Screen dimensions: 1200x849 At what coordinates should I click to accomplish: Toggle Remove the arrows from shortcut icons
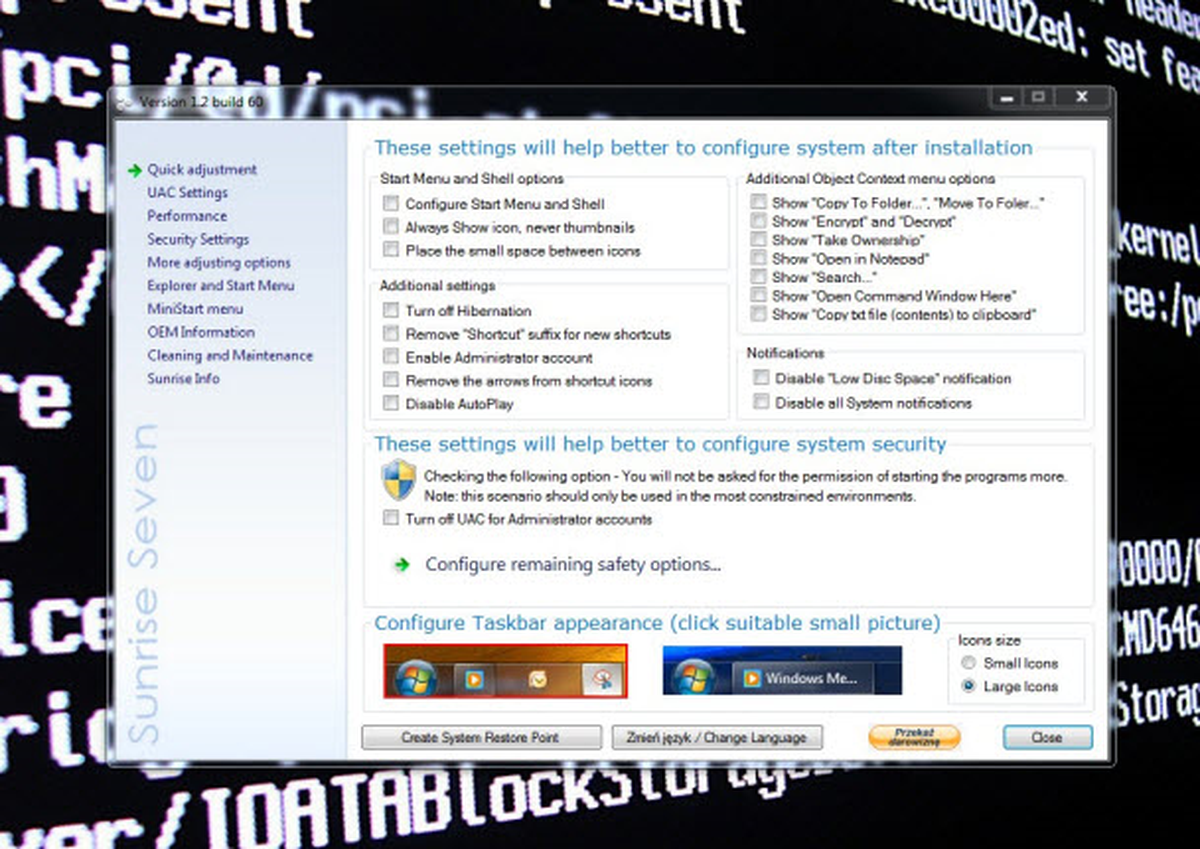coord(390,381)
